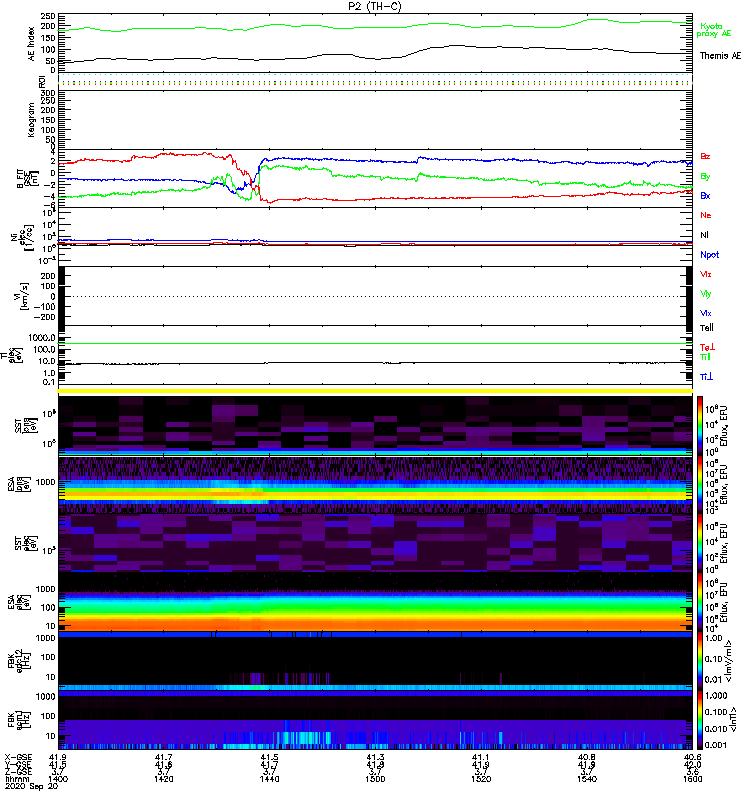Image resolution: width=750 pixels, height=800 pixels.
Task: Select the black "Themis AE" legend label
Action: (720, 56)
